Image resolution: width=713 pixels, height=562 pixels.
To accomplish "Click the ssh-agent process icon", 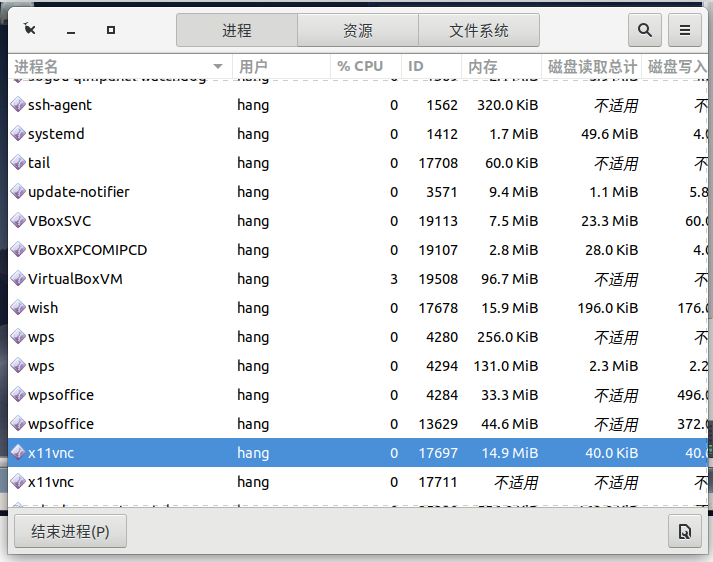I will (x=18, y=105).
